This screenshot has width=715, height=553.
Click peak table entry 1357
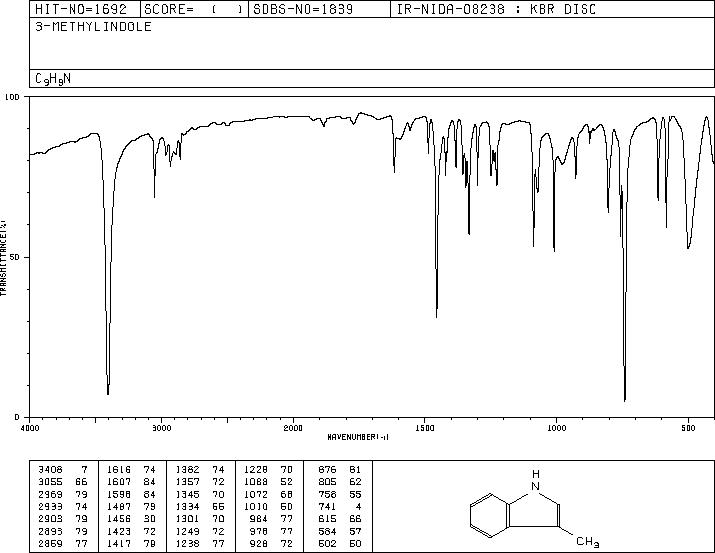187,482
